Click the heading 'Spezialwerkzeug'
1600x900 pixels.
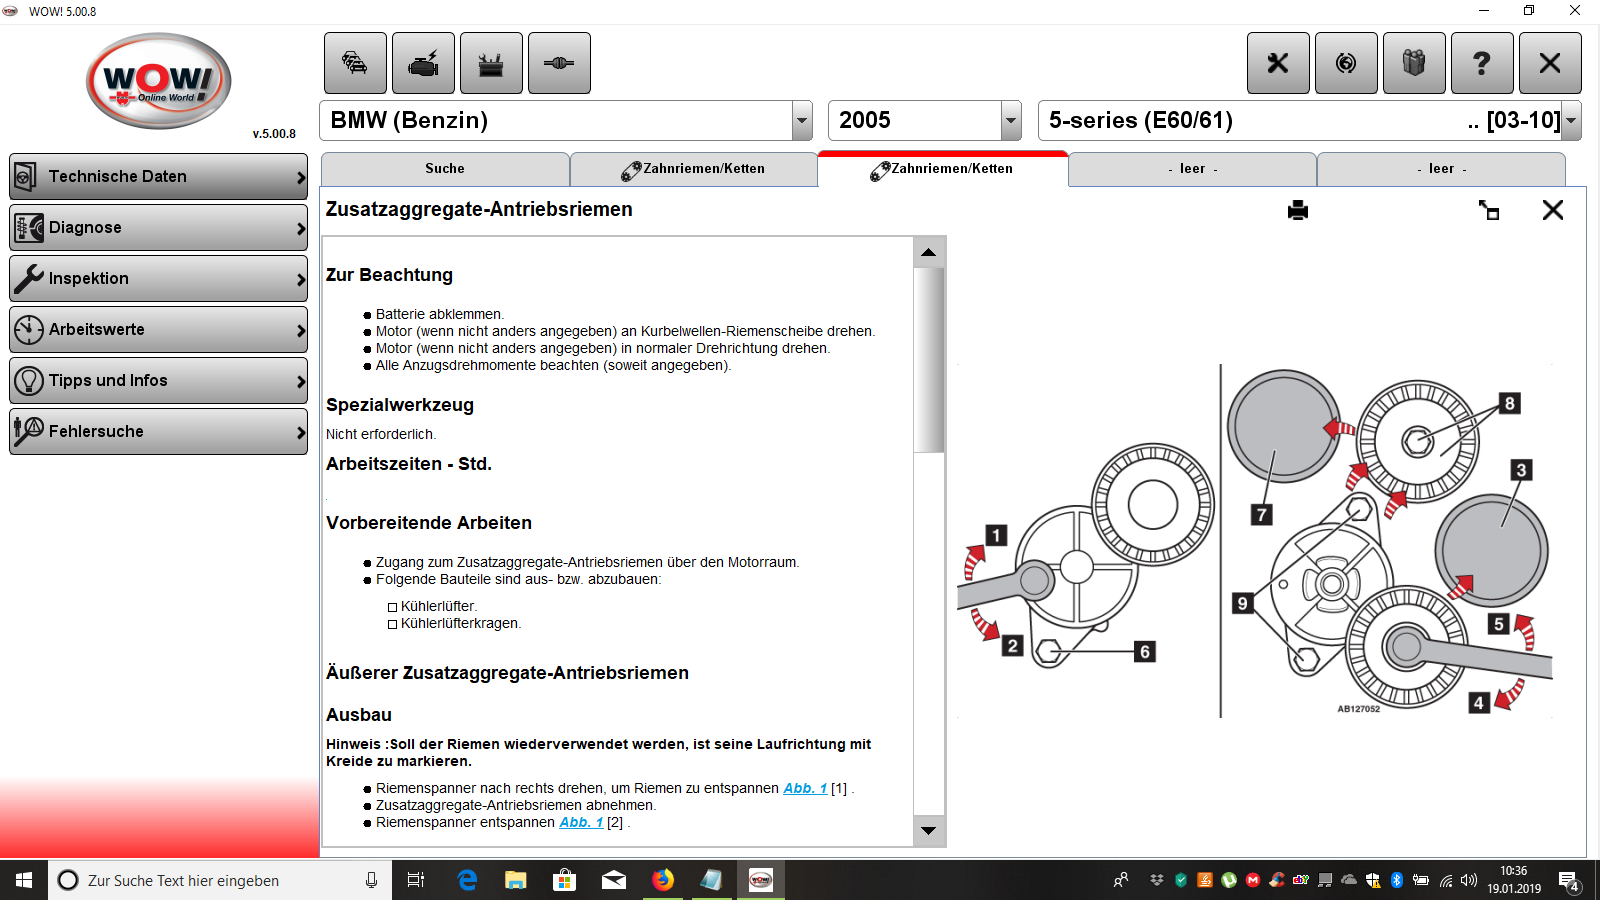[x=400, y=405]
